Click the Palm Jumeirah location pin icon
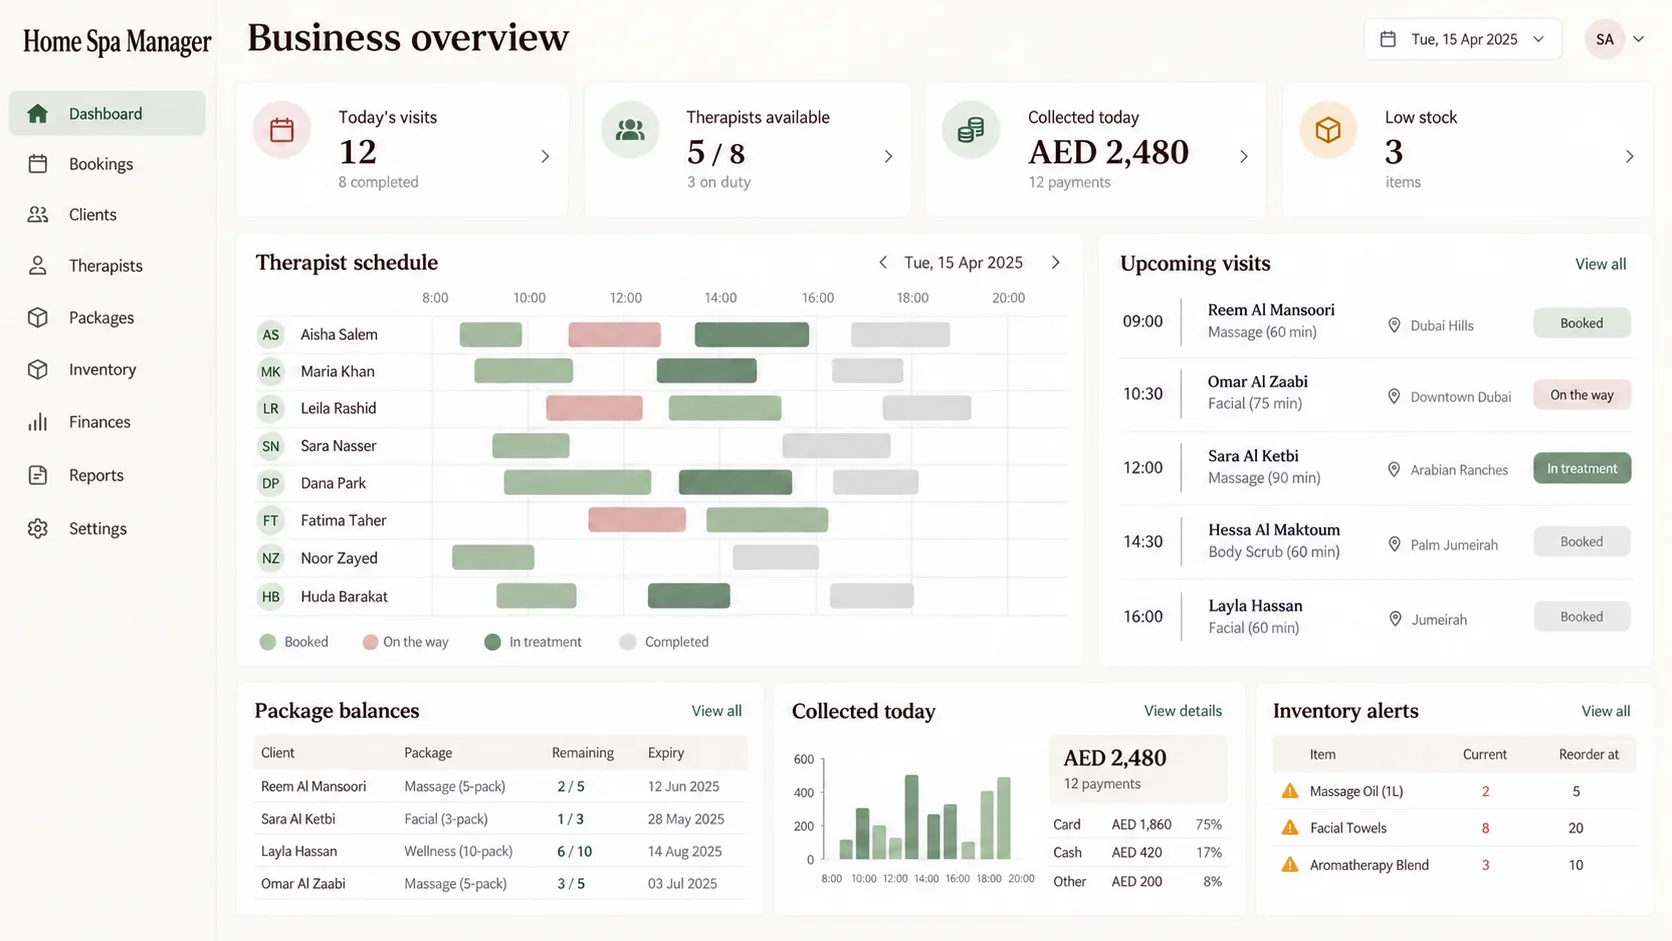The image size is (1672, 941). (x=1394, y=544)
